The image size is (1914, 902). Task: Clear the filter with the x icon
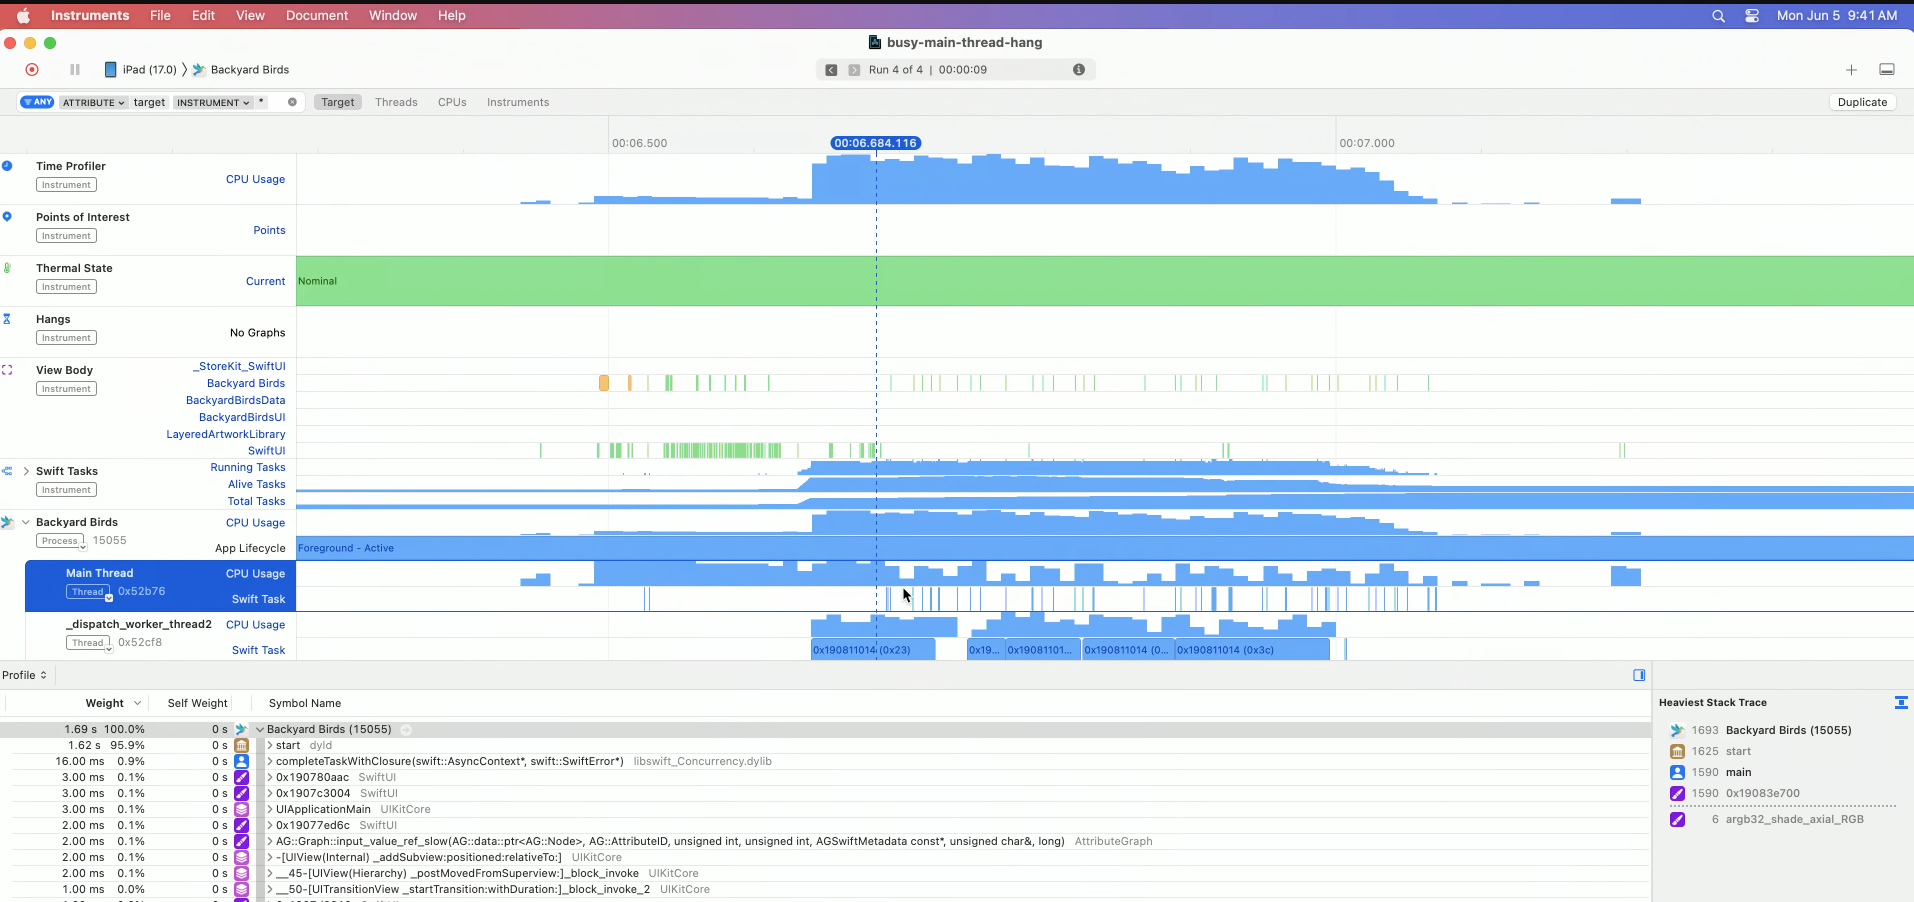(292, 102)
